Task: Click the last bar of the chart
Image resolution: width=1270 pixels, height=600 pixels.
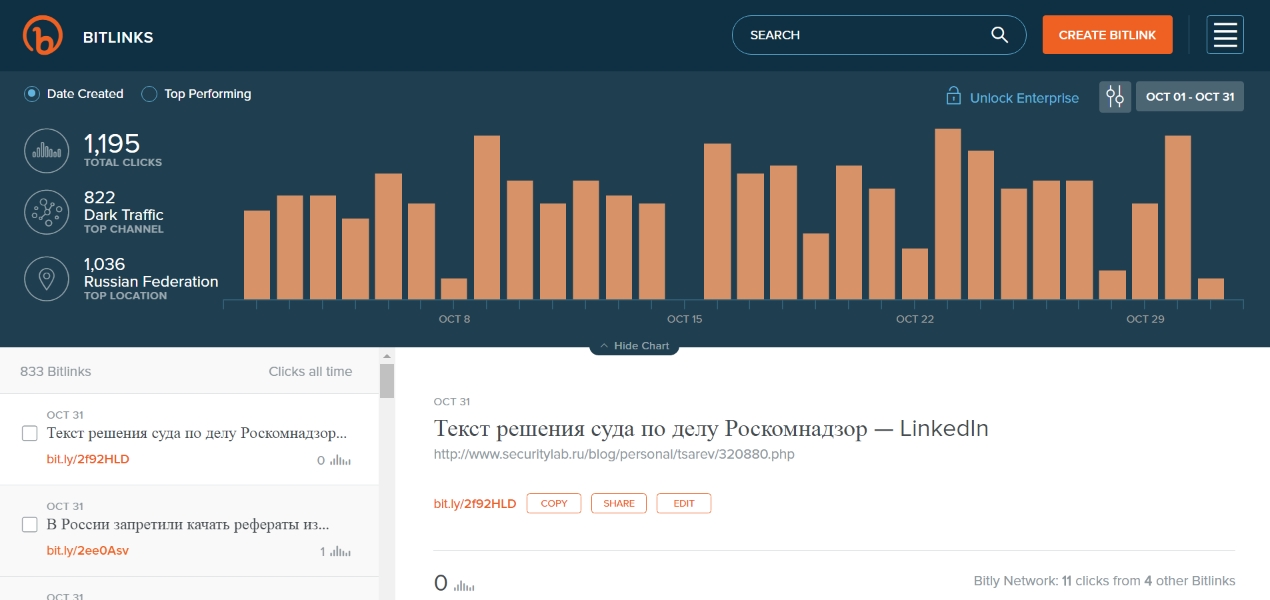Action: pyautogui.click(x=1211, y=289)
